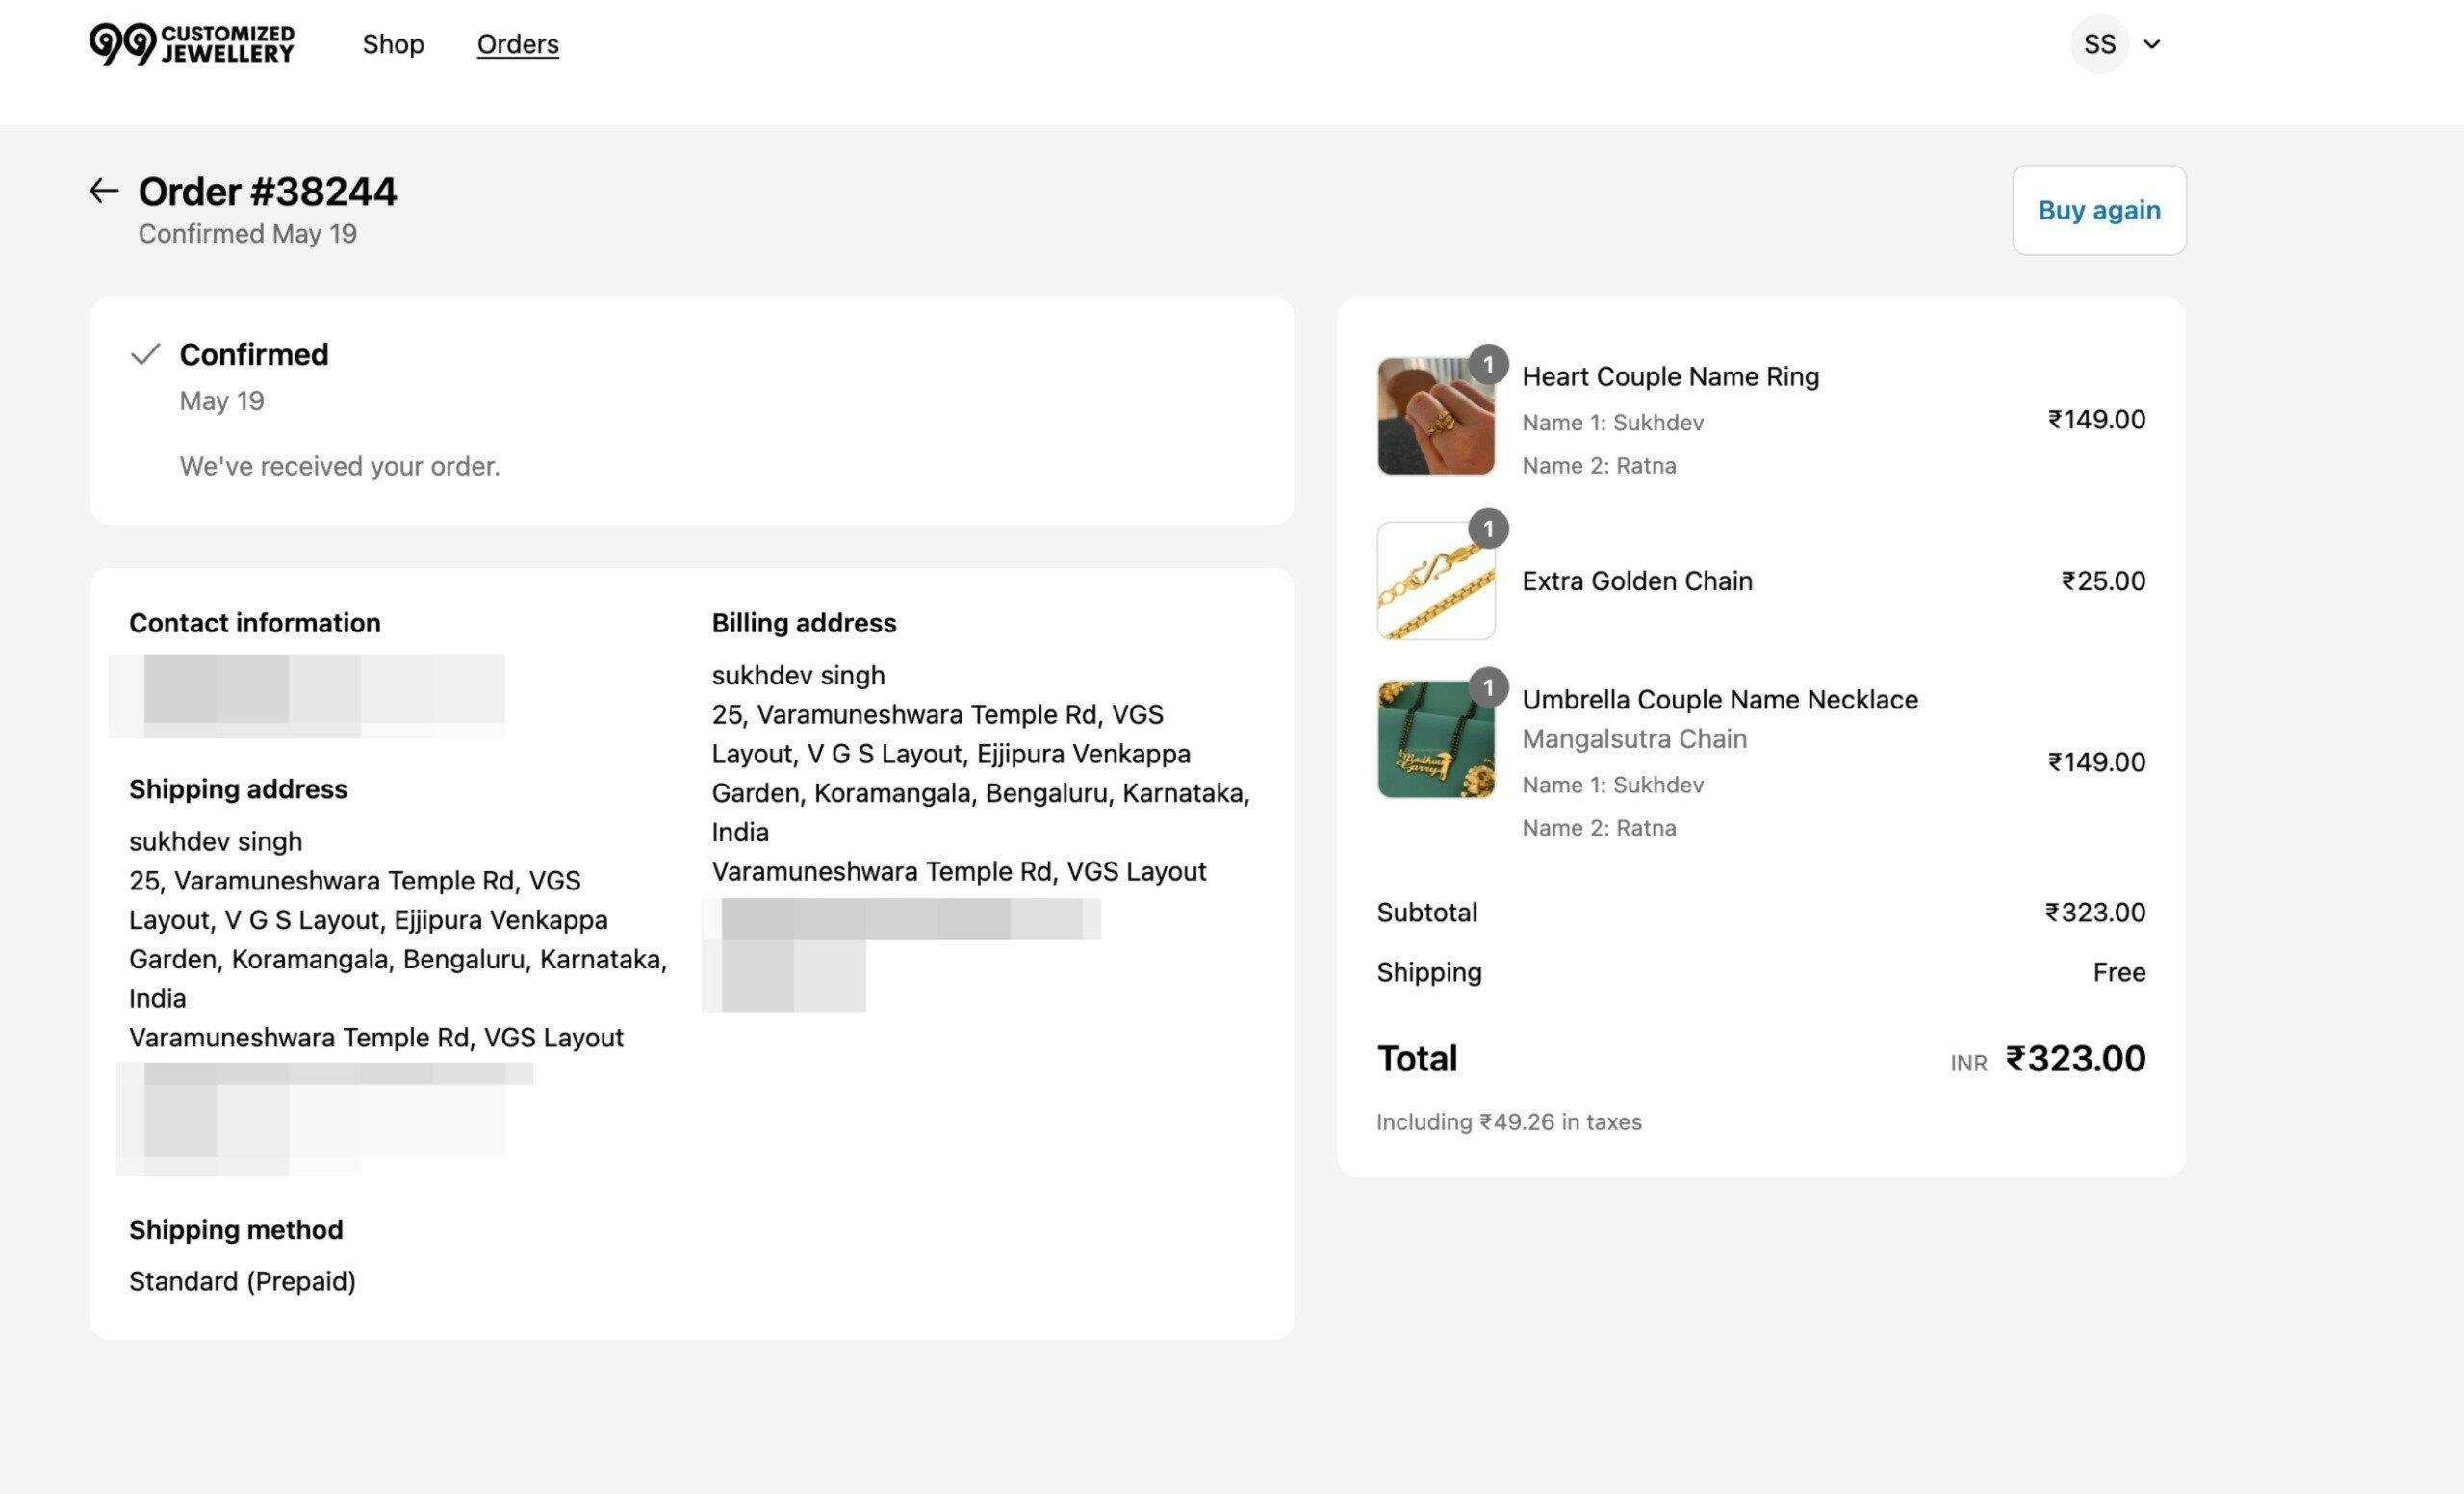Click the SS account avatar

[2098, 44]
